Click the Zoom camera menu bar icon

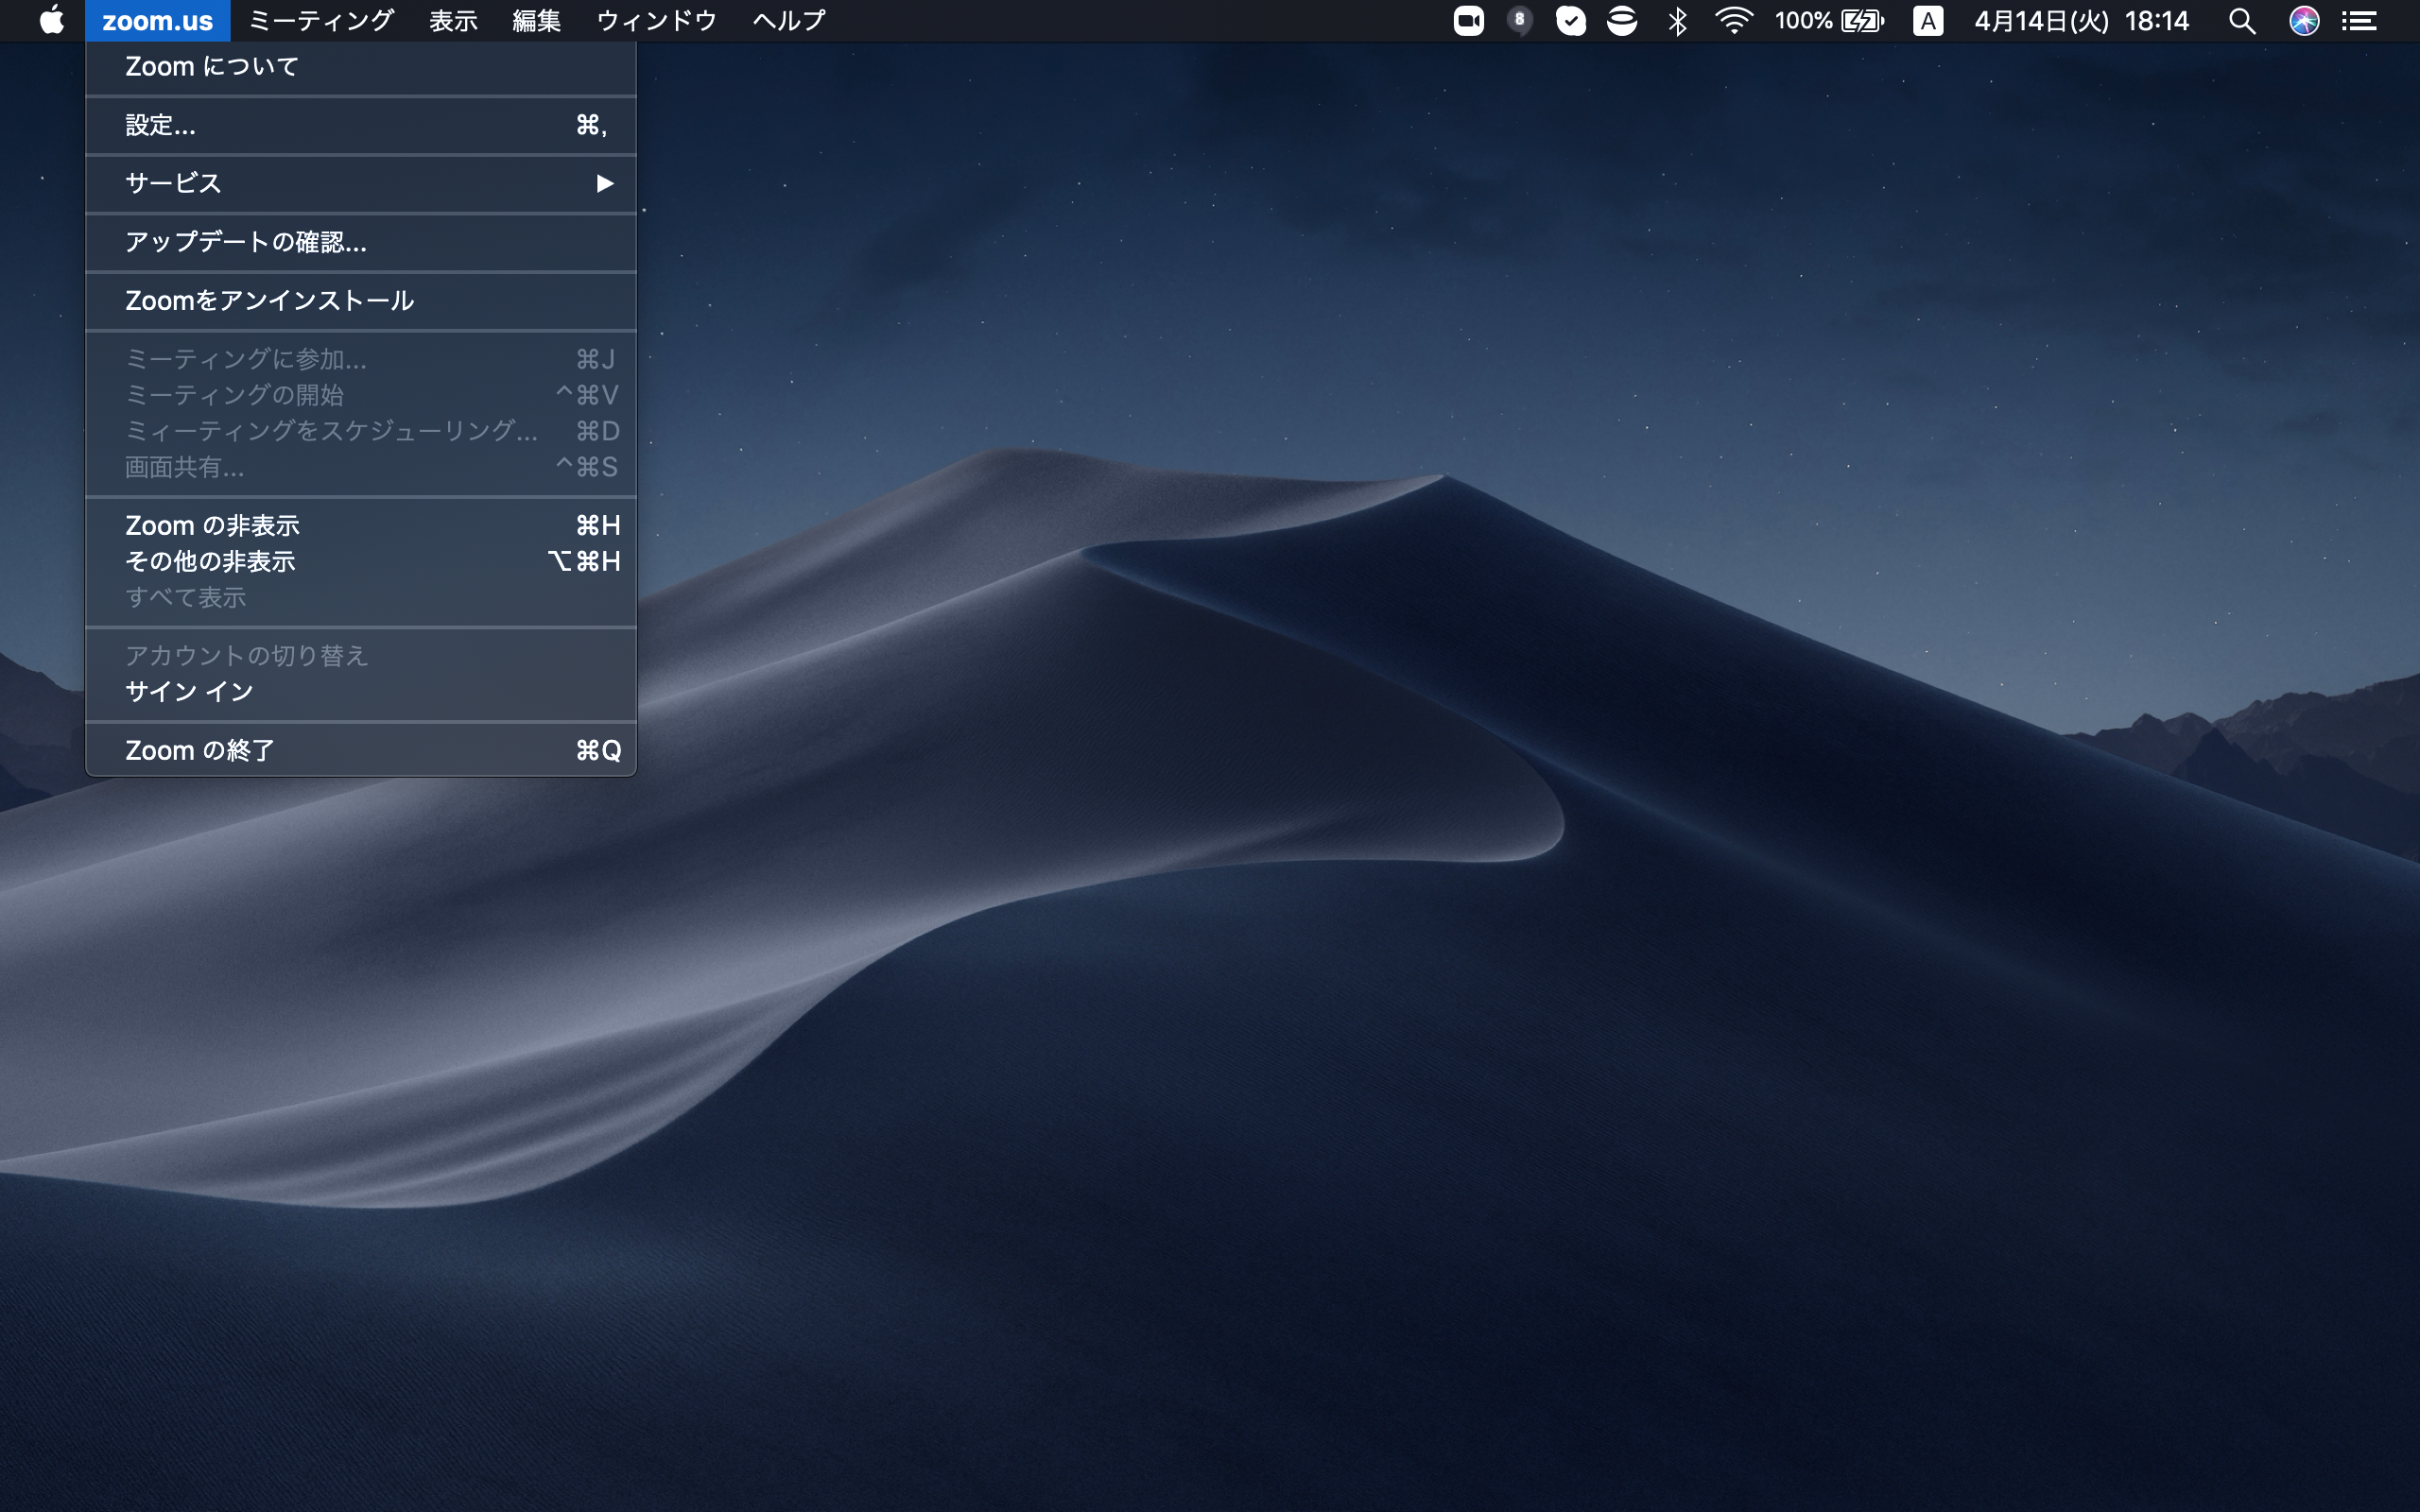click(1468, 21)
